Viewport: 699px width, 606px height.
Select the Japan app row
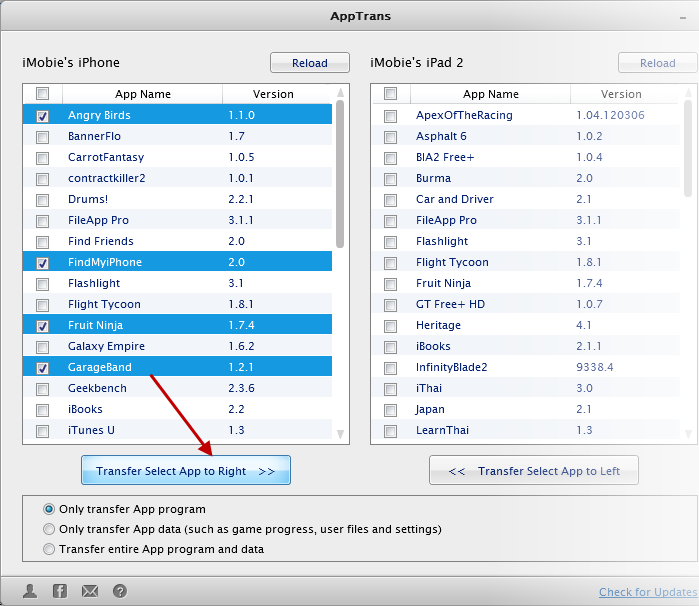pos(526,409)
